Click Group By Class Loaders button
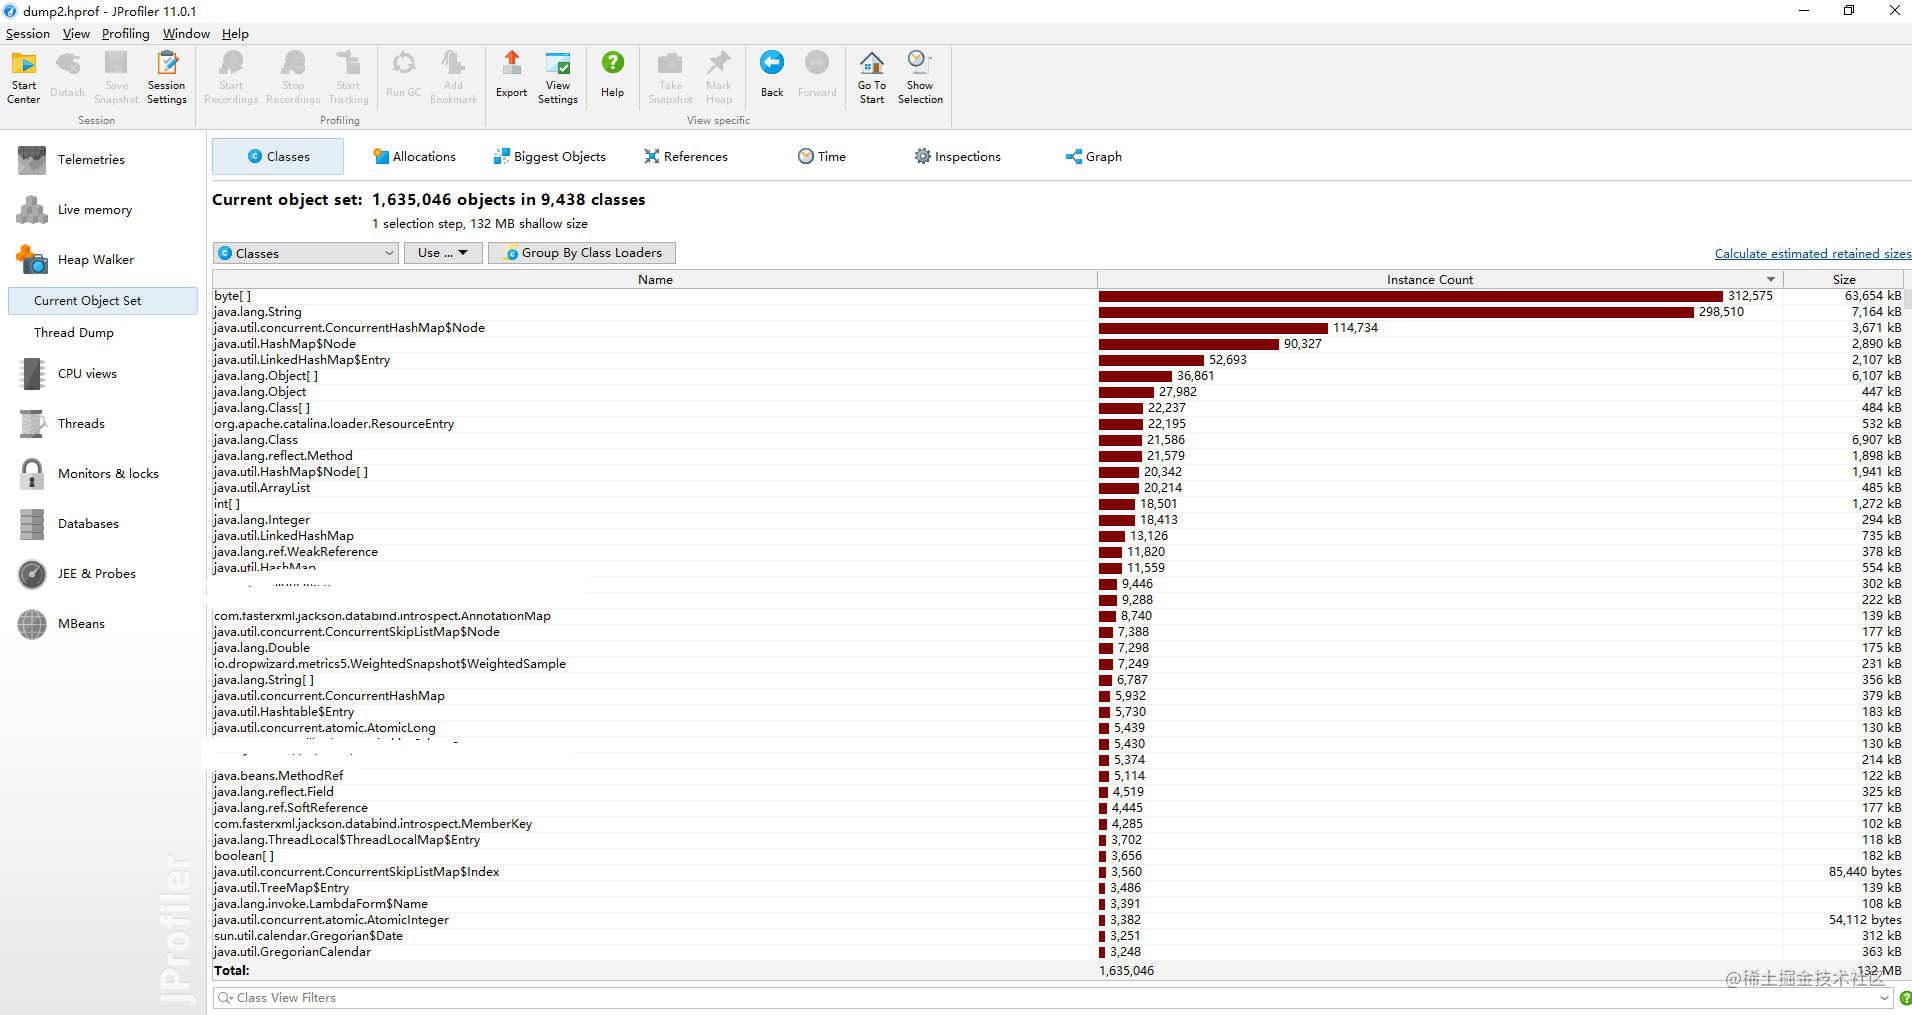Image resolution: width=1912 pixels, height=1015 pixels. 582,253
